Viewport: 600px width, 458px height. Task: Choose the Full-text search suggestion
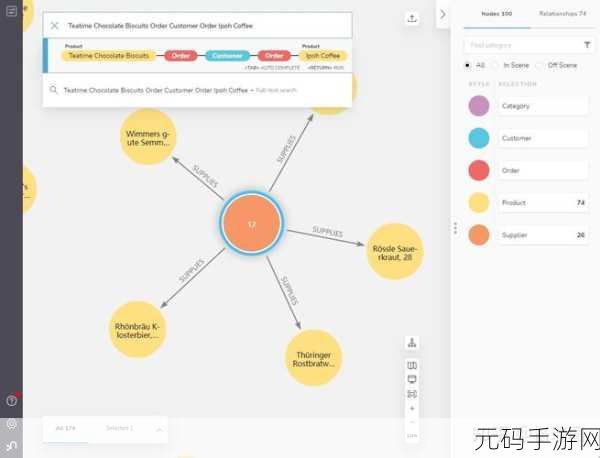click(x=197, y=90)
